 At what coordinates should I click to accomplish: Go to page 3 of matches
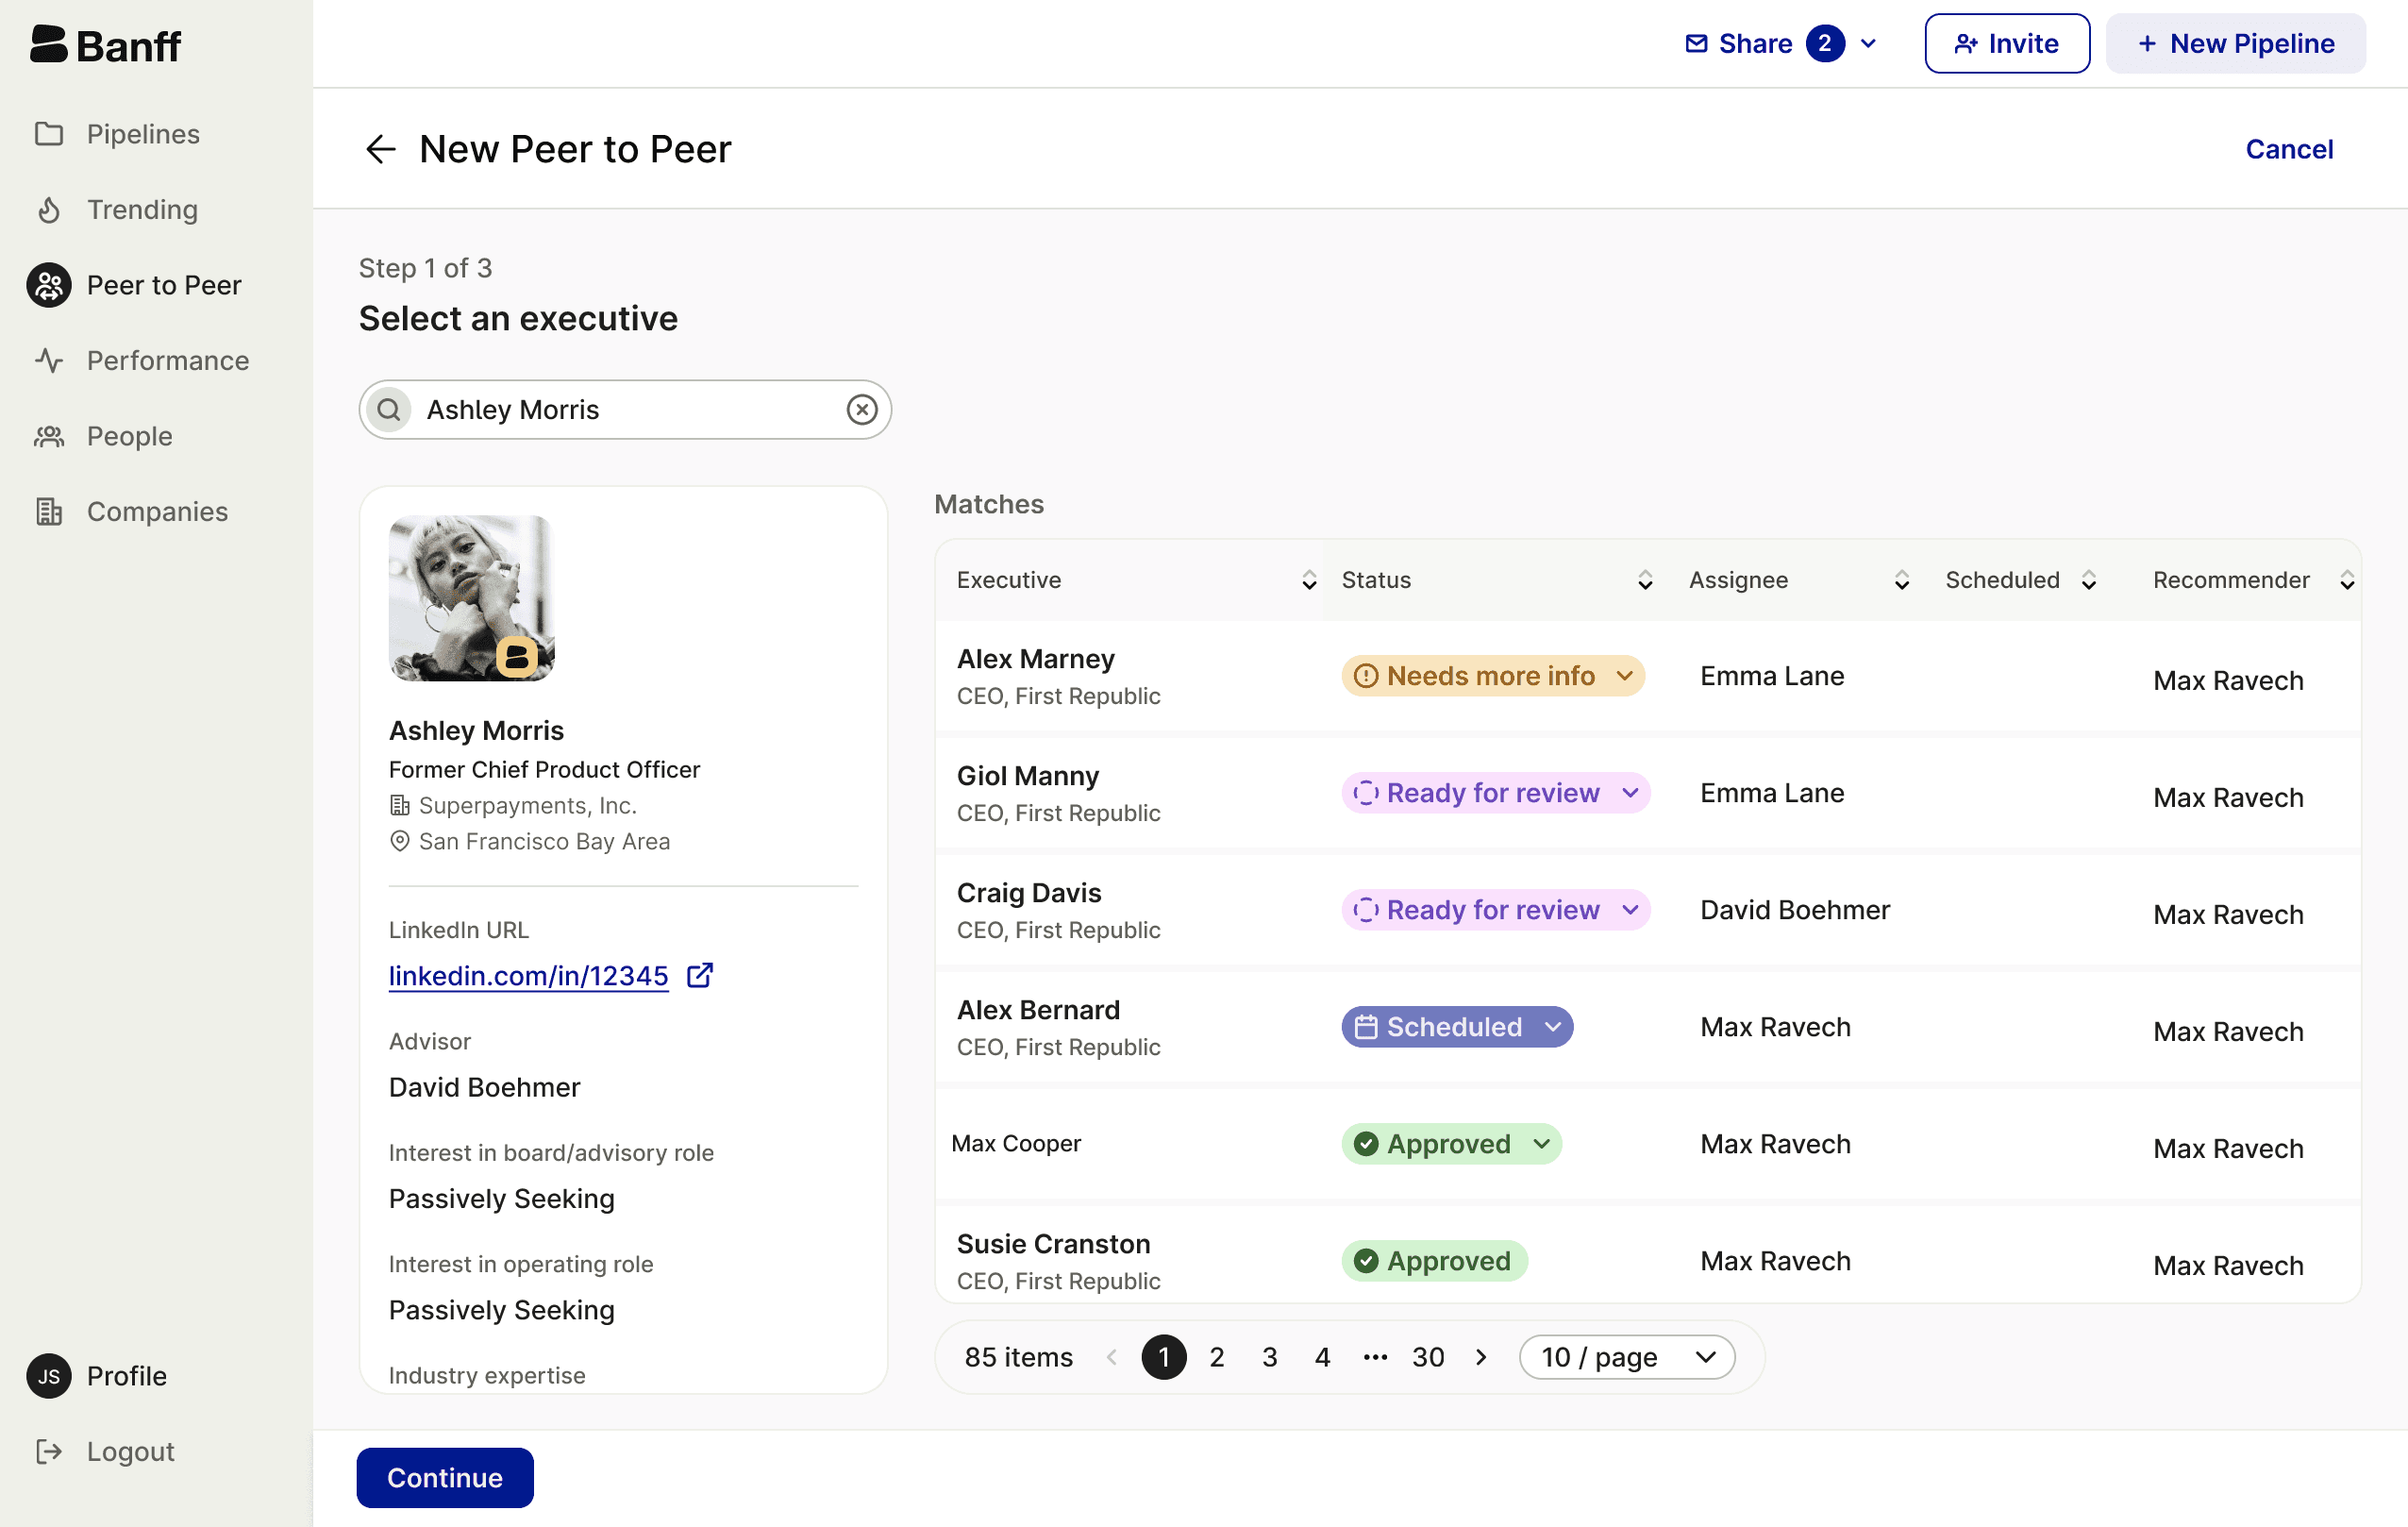[x=1269, y=1357]
